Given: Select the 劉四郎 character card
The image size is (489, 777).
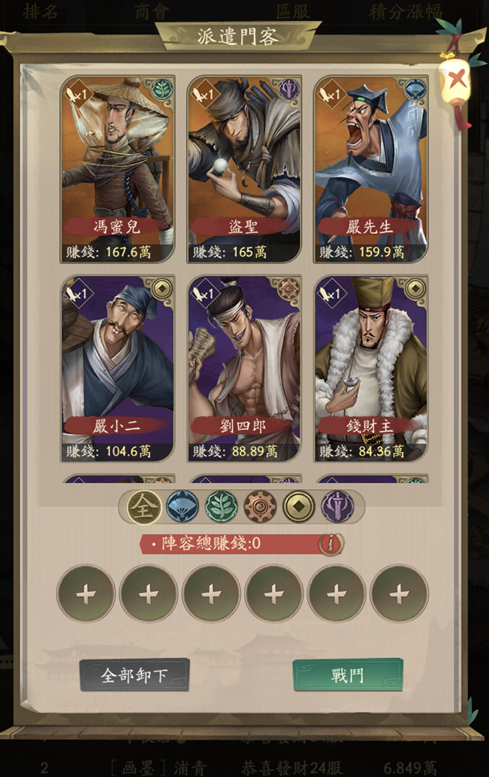Looking at the screenshot, I should 244,369.
